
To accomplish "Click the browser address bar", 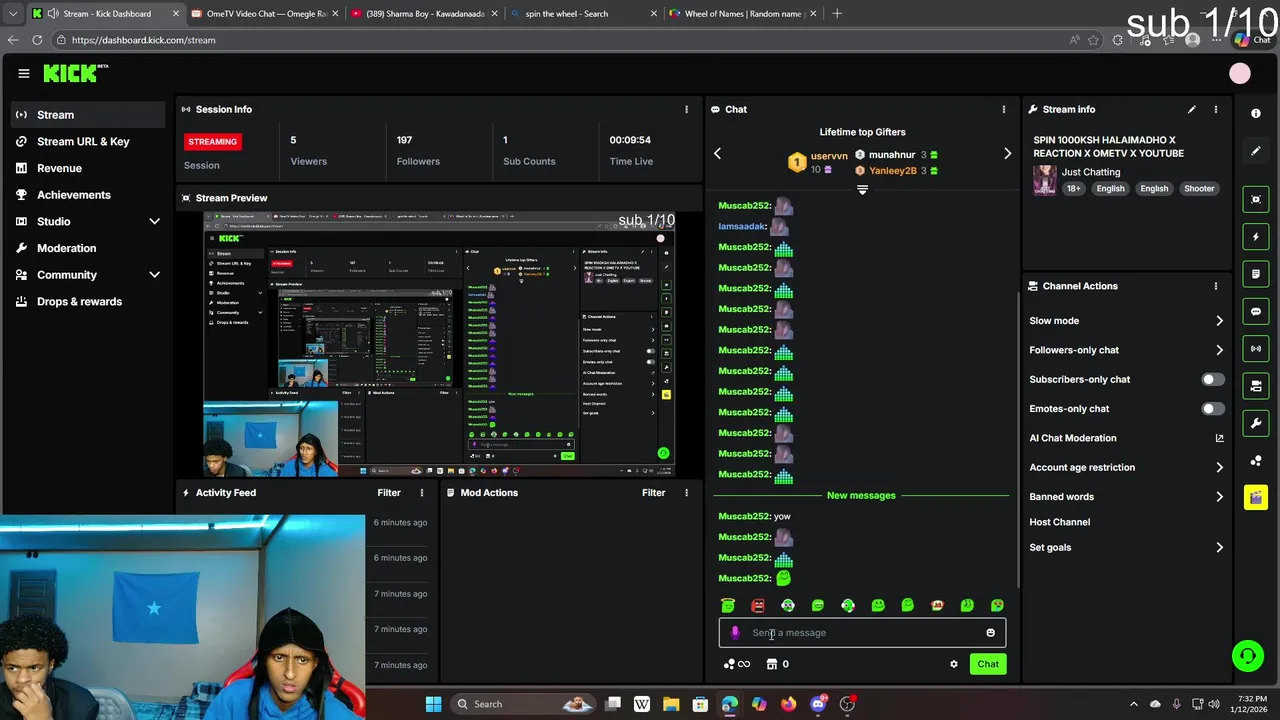I will 560,40.
